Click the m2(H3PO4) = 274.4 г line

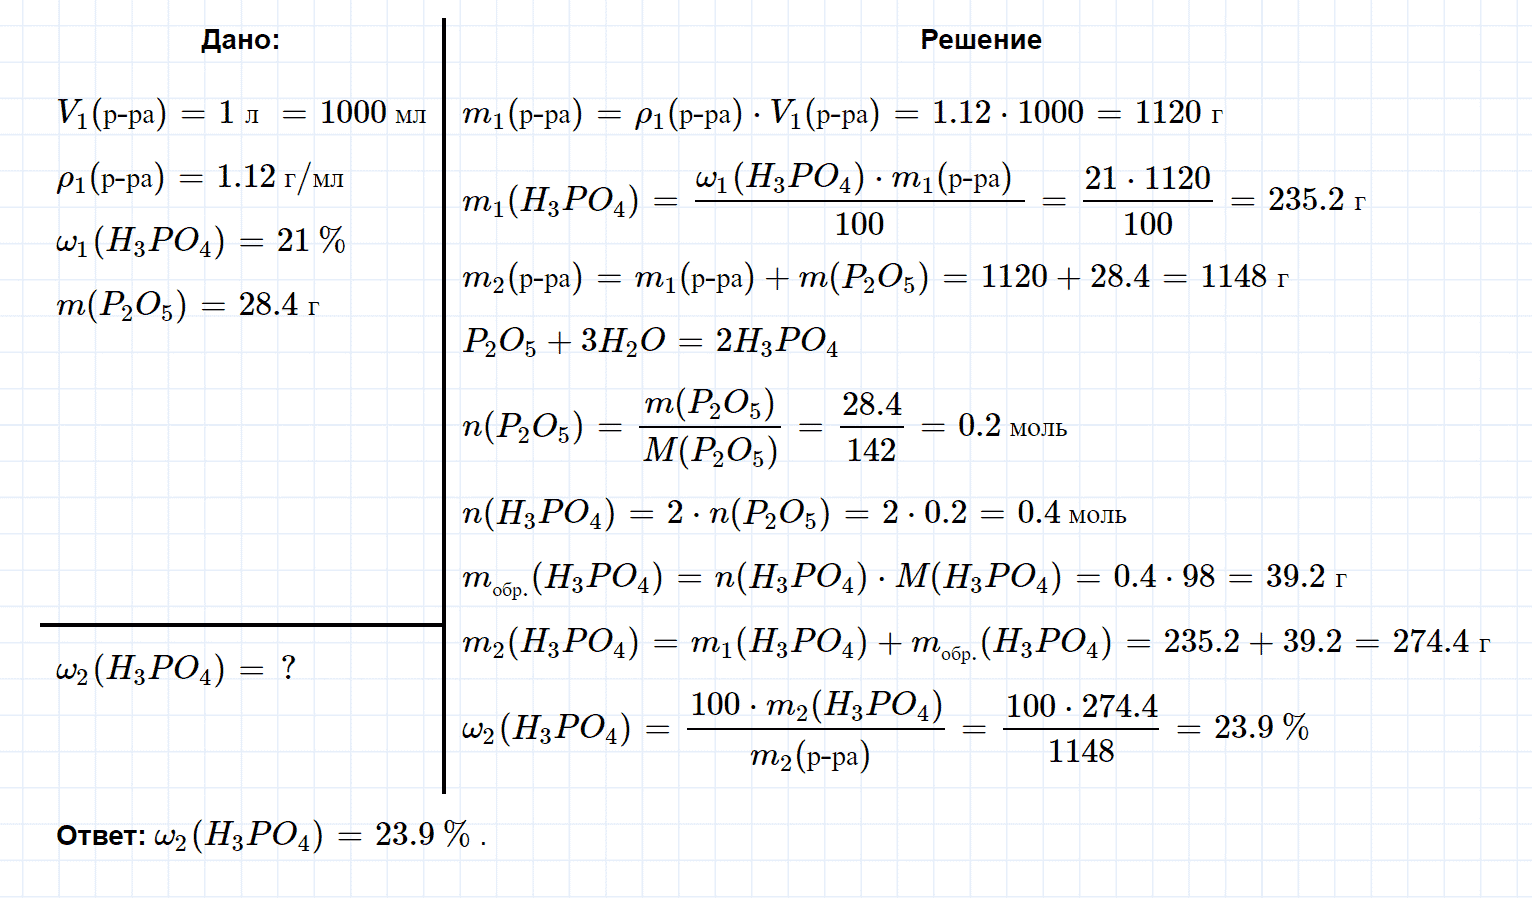click(x=976, y=642)
